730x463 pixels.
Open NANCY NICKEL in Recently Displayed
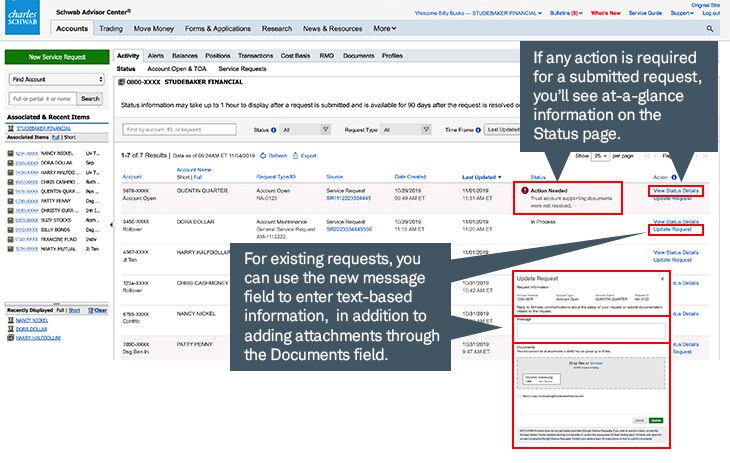pyautogui.click(x=32, y=320)
